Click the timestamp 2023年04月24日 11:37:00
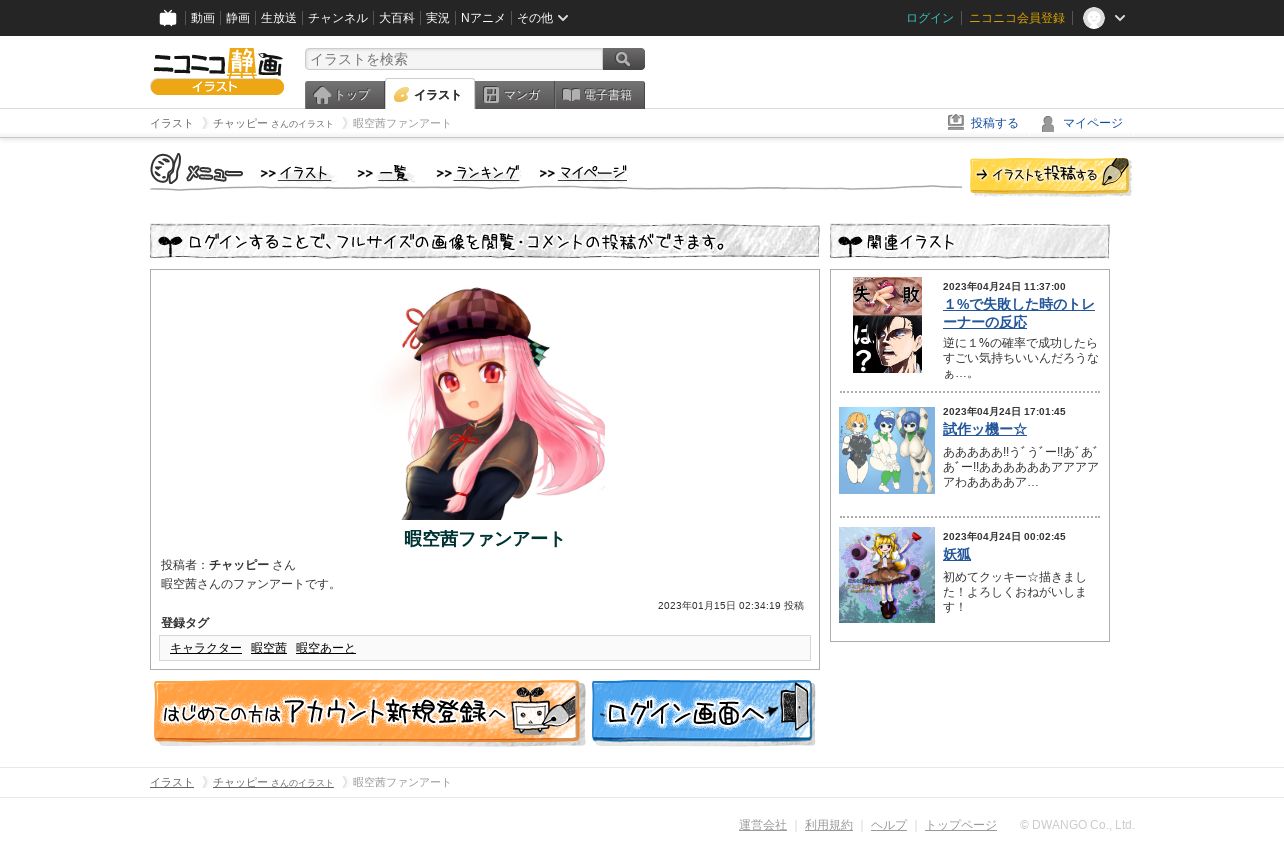The width and height of the screenshot is (1284, 852). (x=1004, y=287)
